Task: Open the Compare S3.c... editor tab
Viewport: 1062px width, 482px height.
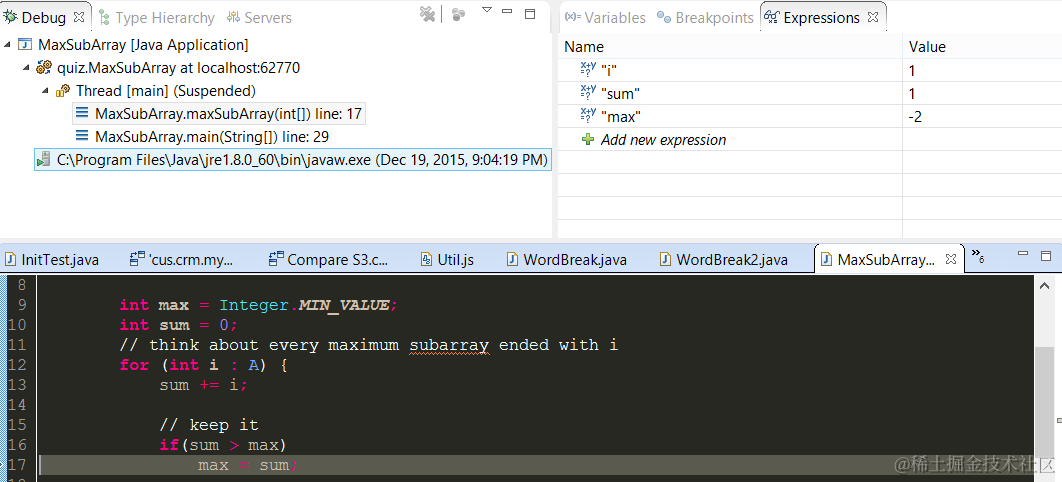Action: click(x=328, y=259)
